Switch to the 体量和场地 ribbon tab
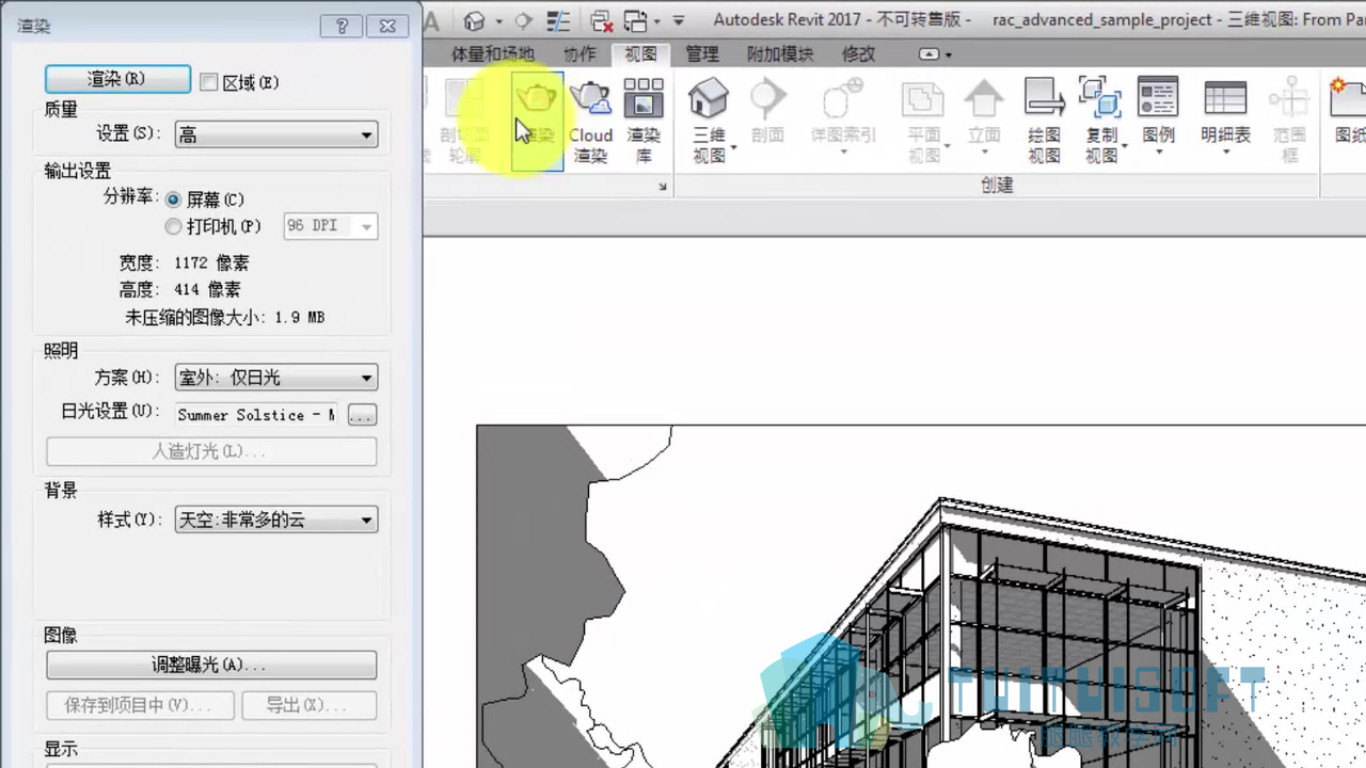The width and height of the screenshot is (1366, 768). click(492, 54)
